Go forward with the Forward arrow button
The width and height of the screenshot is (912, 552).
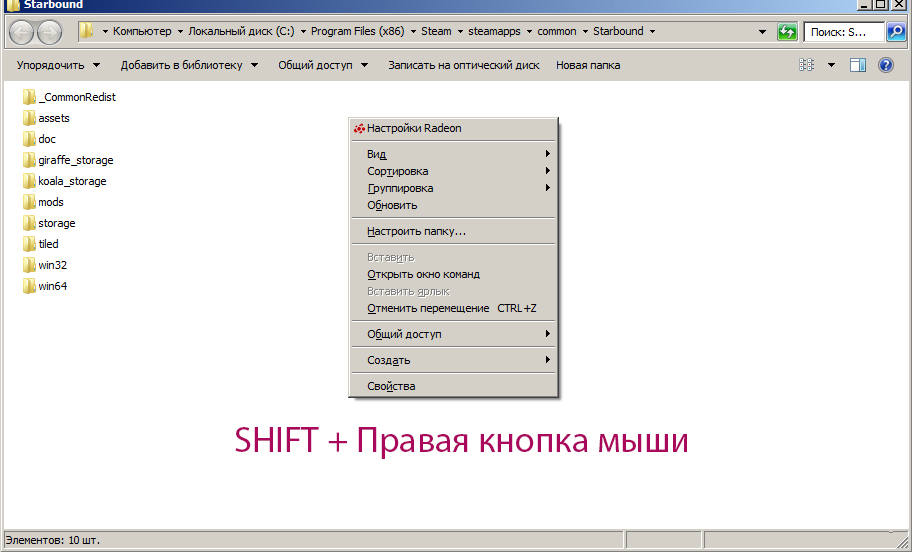pyautogui.click(x=49, y=33)
